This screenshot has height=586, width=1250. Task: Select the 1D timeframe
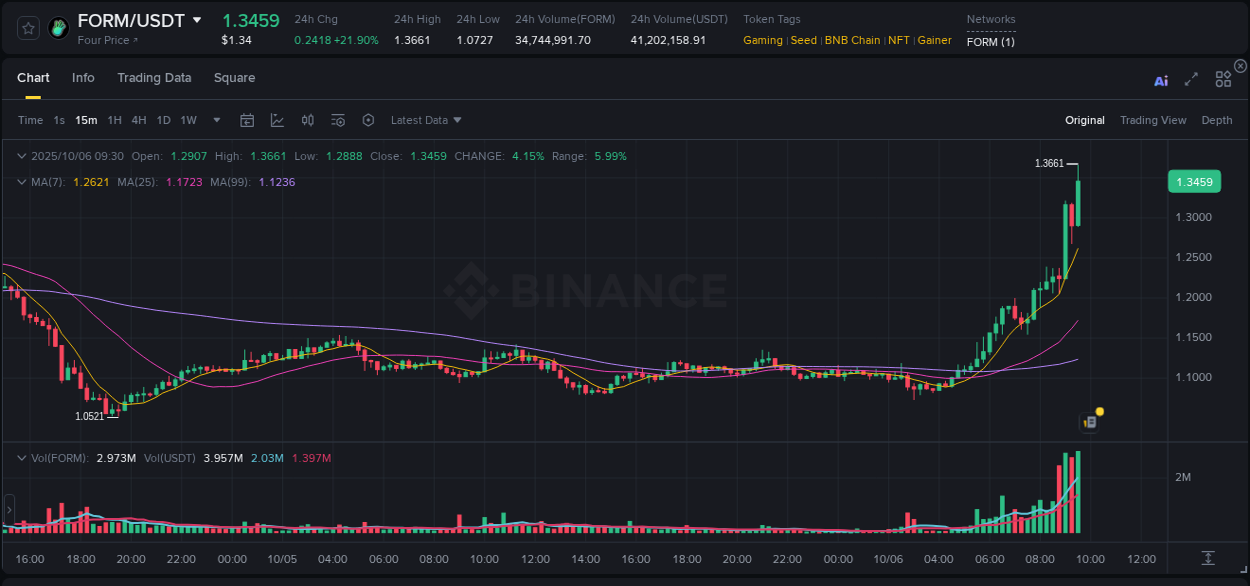(163, 120)
